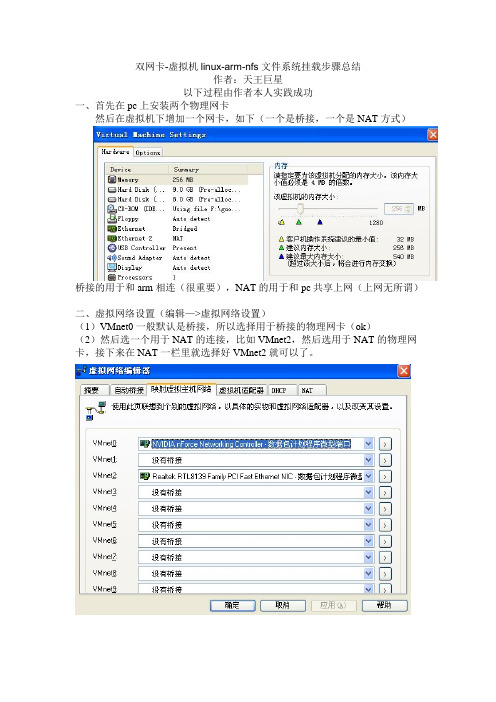Open VMnet8 arrow button settings
This screenshot has height=702, width=496.
coord(385,574)
